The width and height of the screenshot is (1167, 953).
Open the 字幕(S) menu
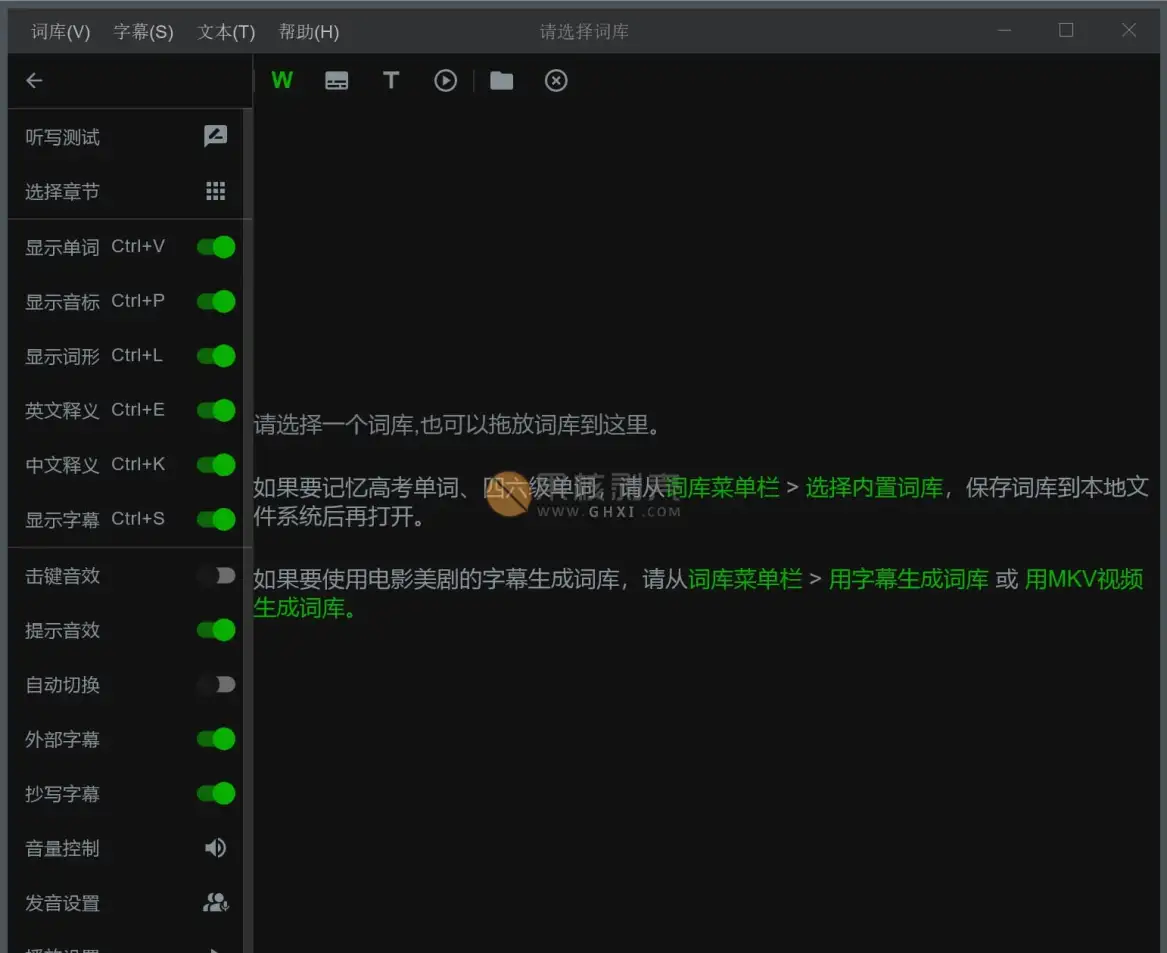[x=143, y=32]
